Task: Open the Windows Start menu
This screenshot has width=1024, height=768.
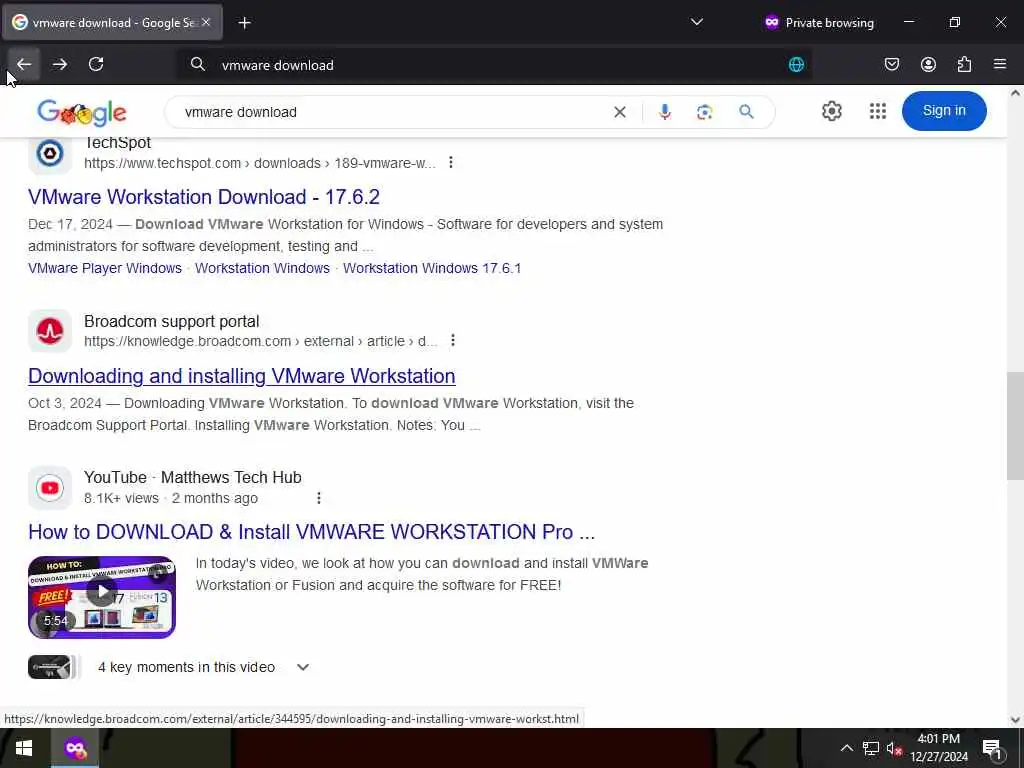Action: point(24,748)
